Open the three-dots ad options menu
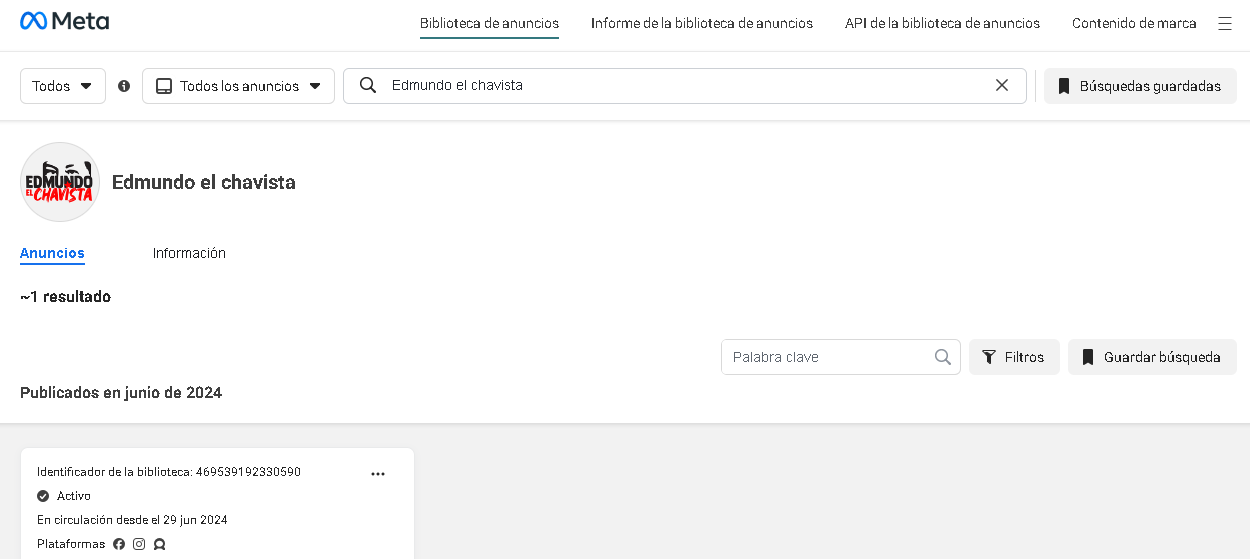Screen dimensions: 1250x559 (378, 474)
